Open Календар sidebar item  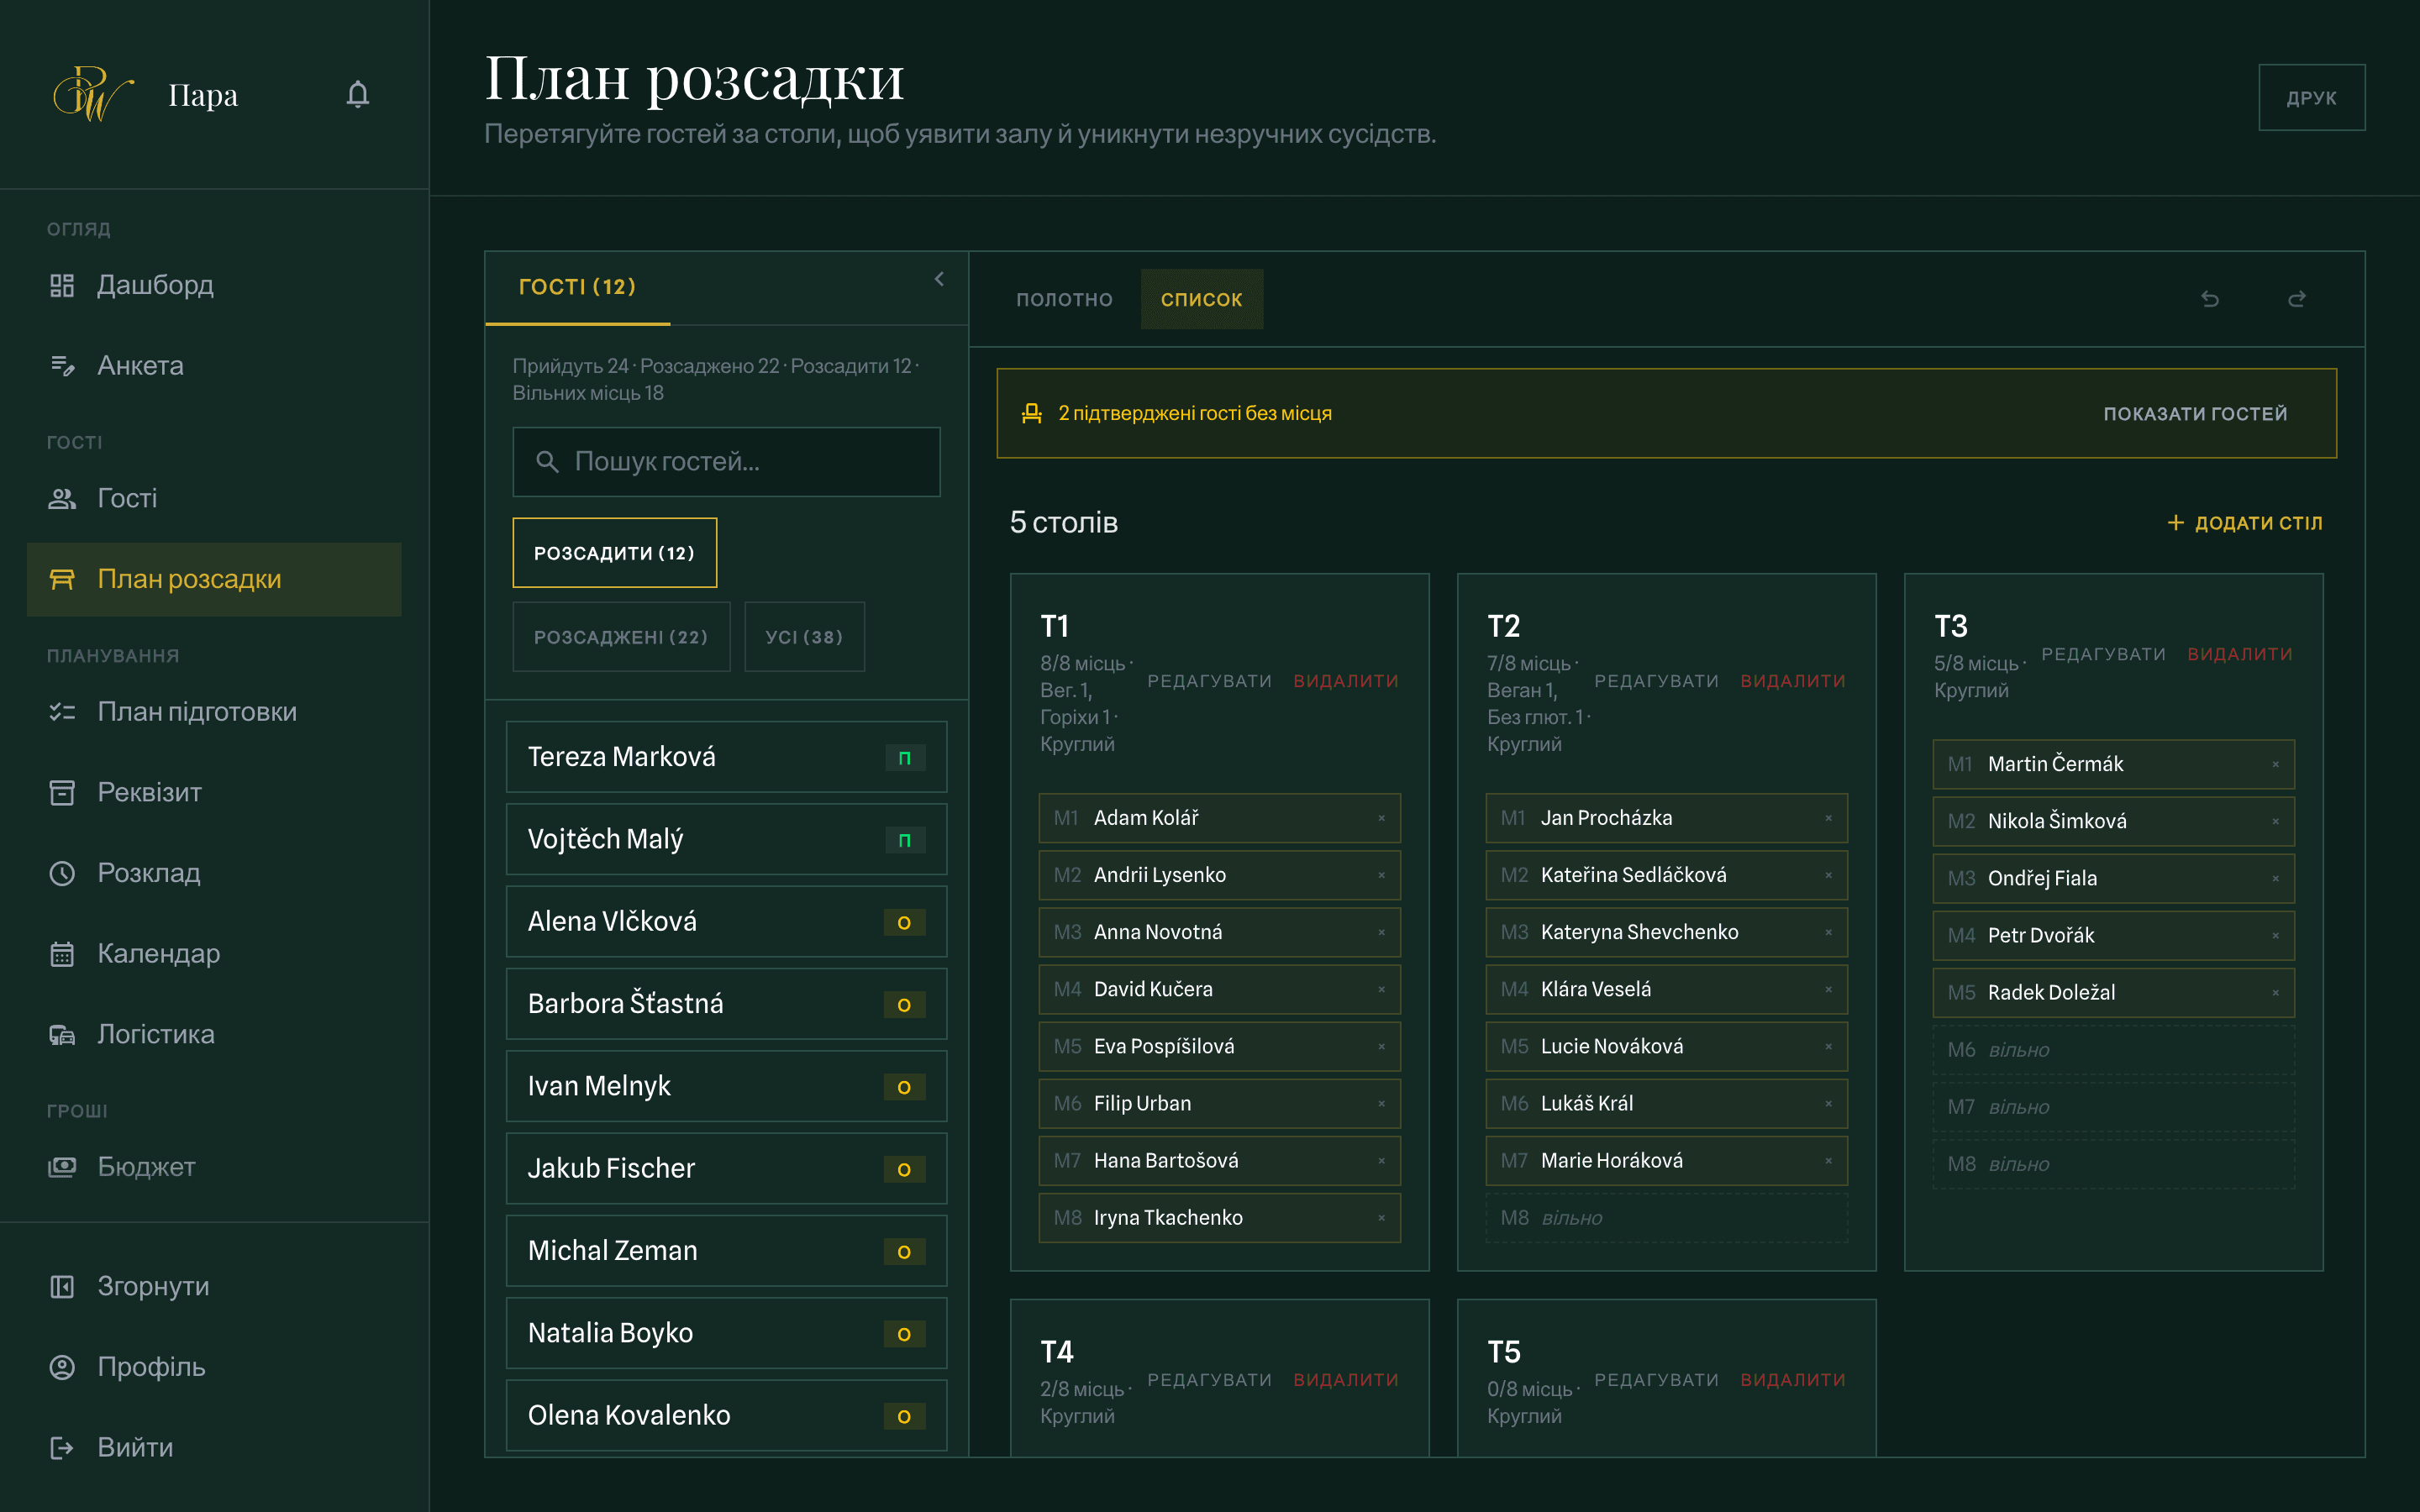214,954
